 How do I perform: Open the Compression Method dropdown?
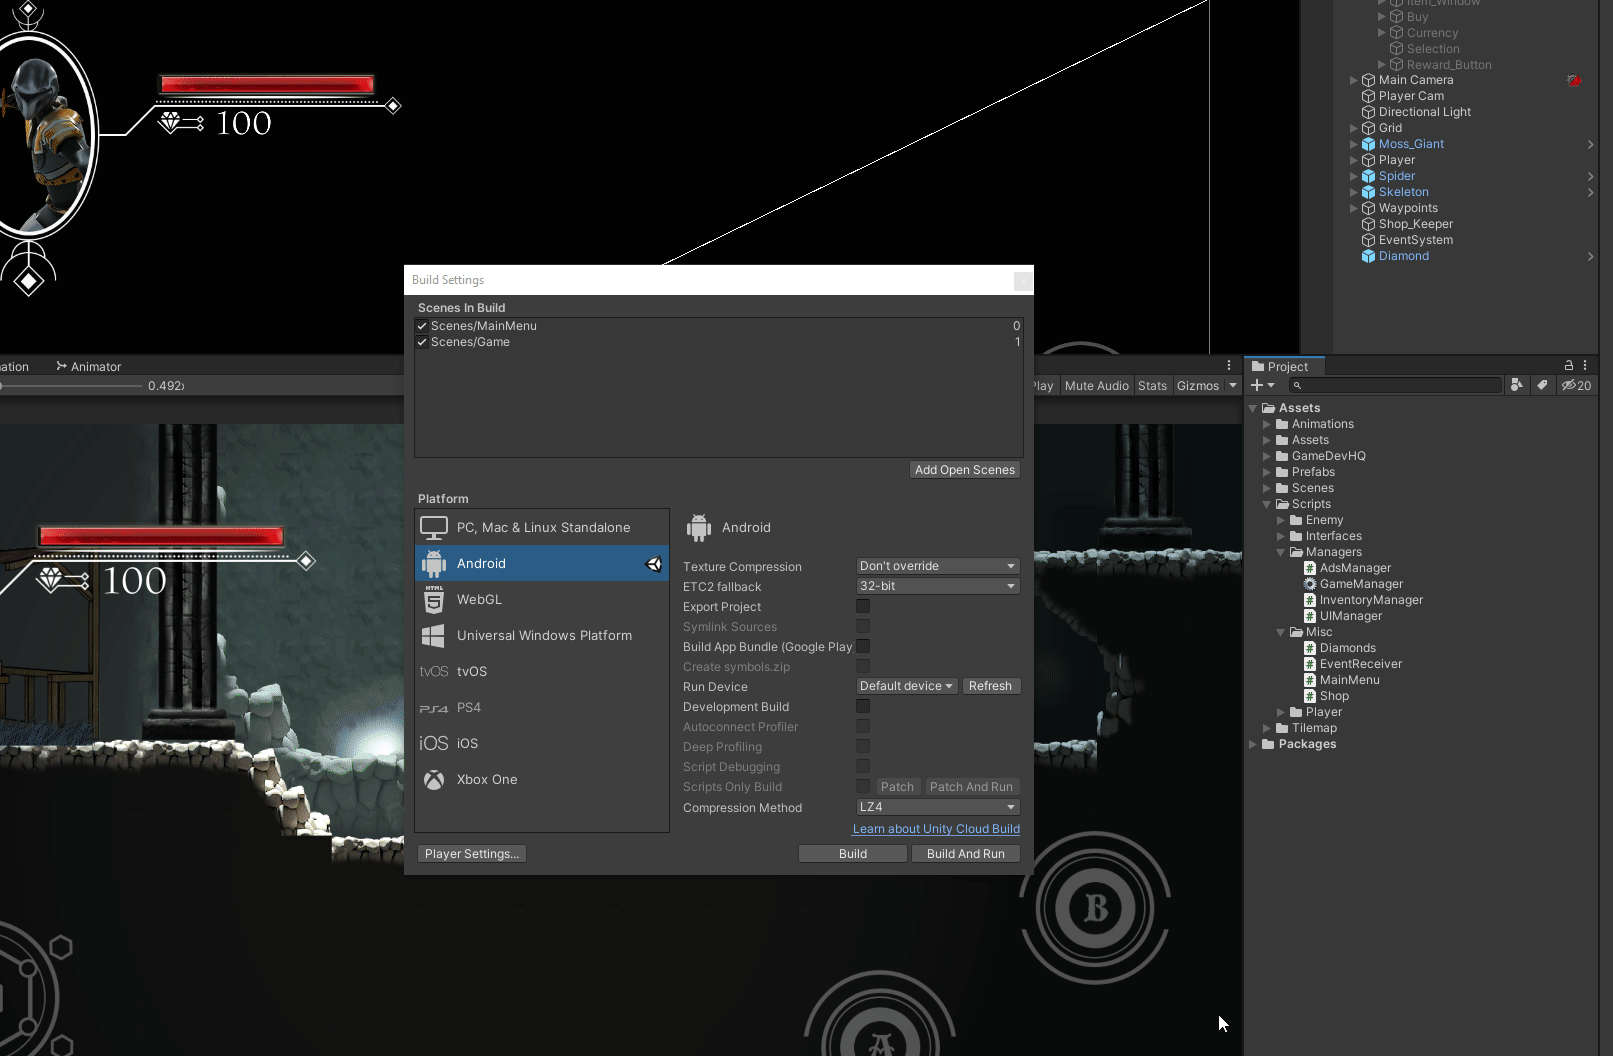pyautogui.click(x=938, y=807)
